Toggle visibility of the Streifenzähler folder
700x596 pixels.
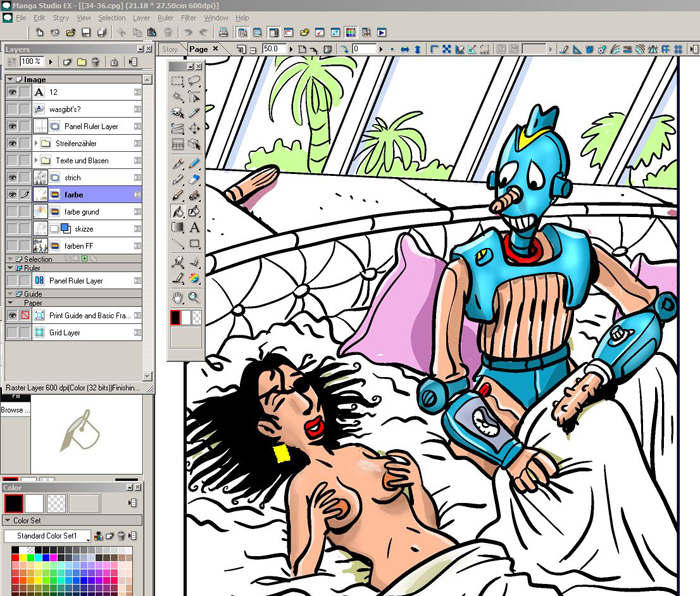(x=13, y=143)
